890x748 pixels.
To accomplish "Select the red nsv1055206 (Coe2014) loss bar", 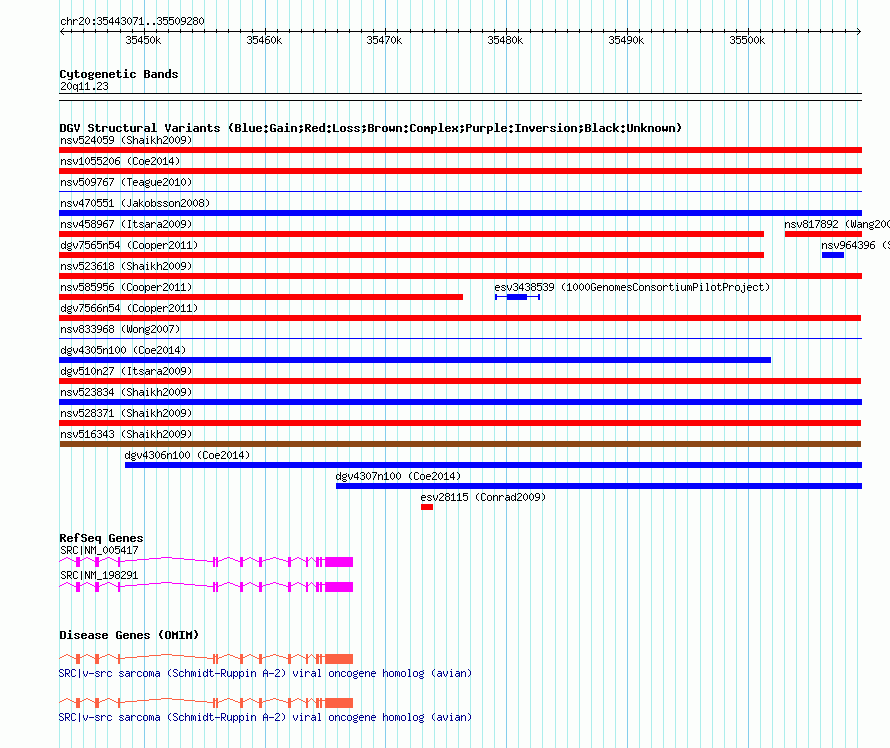I will coord(460,171).
